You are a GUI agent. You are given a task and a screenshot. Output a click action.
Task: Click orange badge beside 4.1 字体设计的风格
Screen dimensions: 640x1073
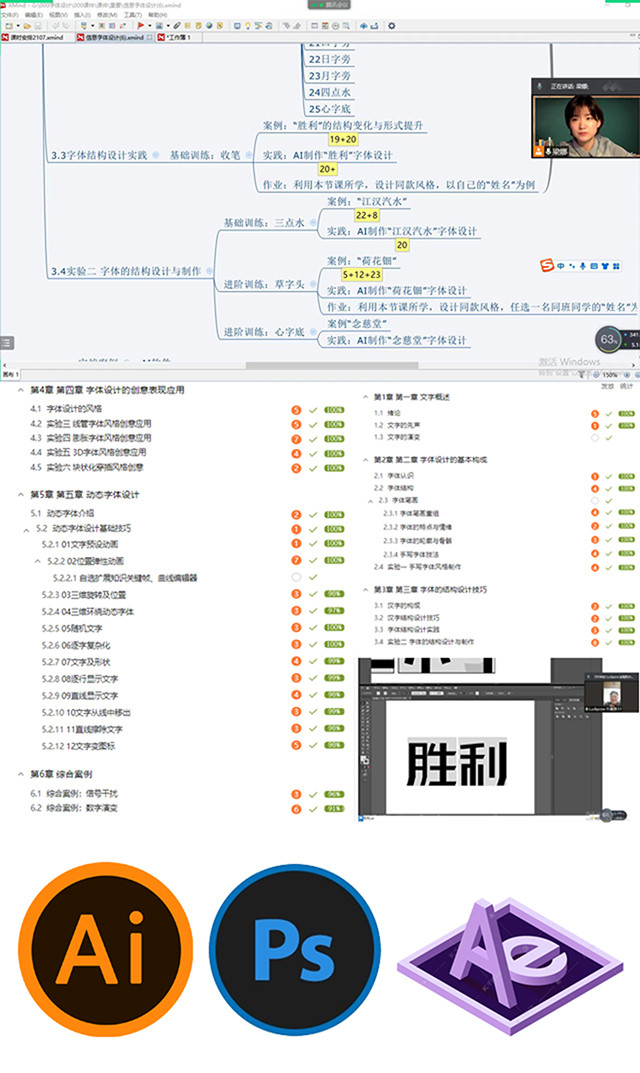click(x=296, y=410)
